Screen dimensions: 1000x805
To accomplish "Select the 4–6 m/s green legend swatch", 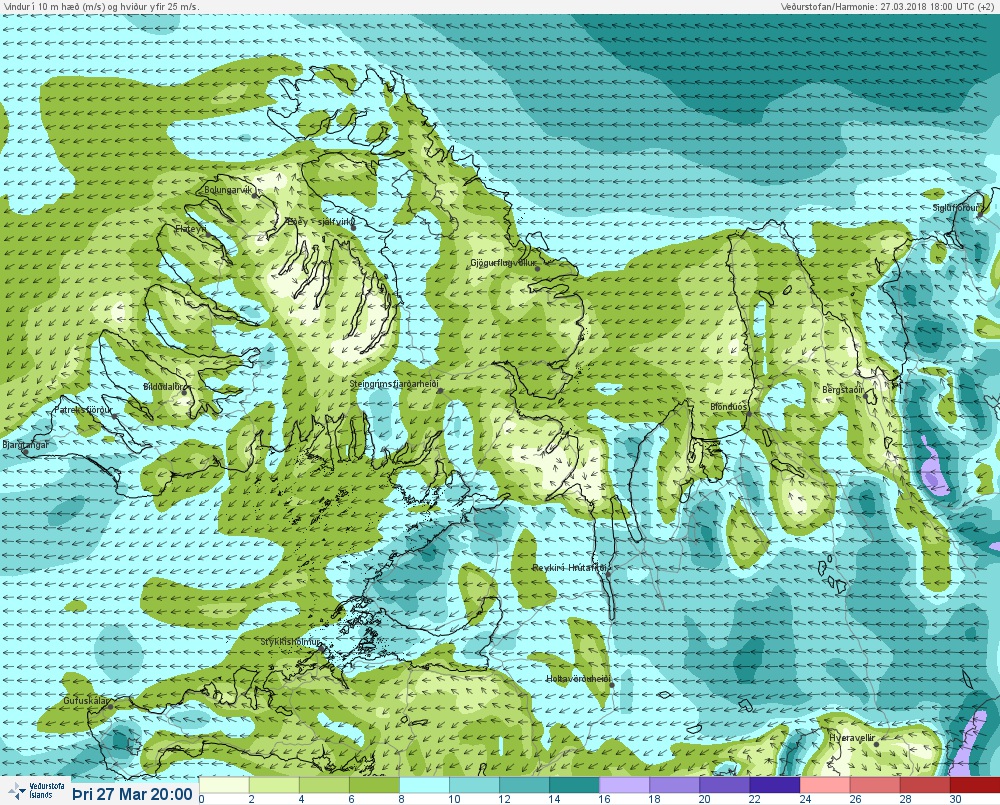I will (x=324, y=784).
